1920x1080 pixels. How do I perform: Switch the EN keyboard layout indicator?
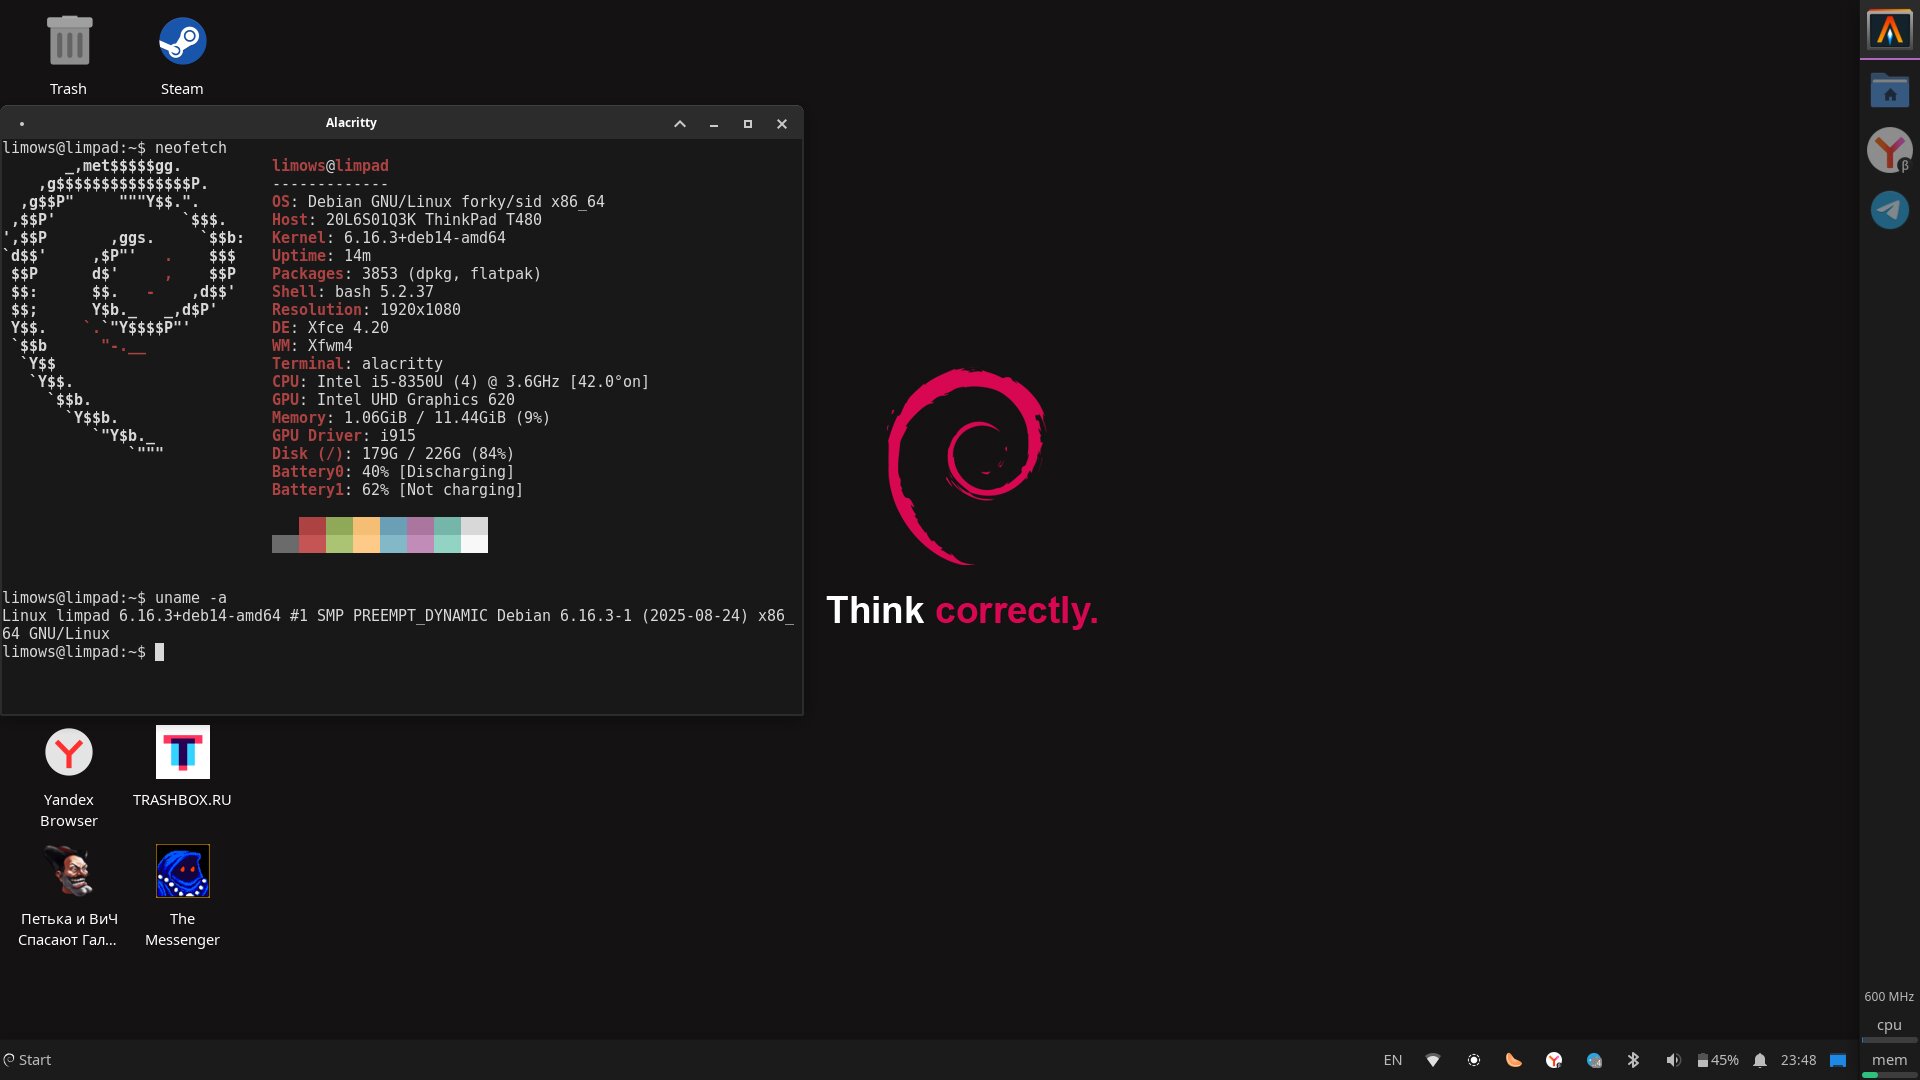[x=1392, y=1060]
